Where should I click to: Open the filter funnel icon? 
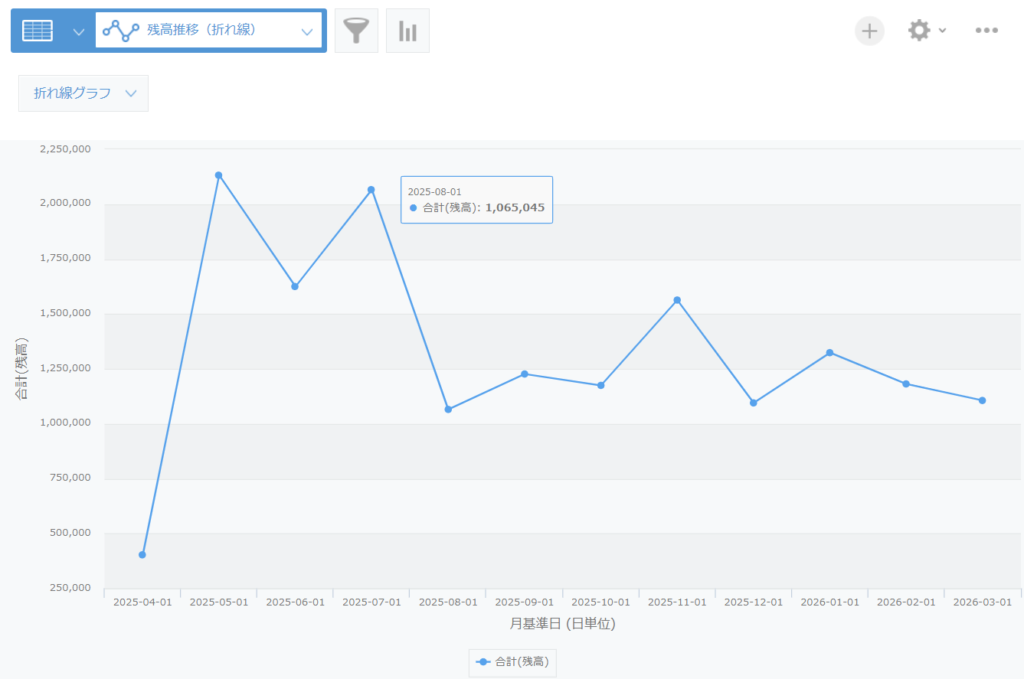coord(356,31)
